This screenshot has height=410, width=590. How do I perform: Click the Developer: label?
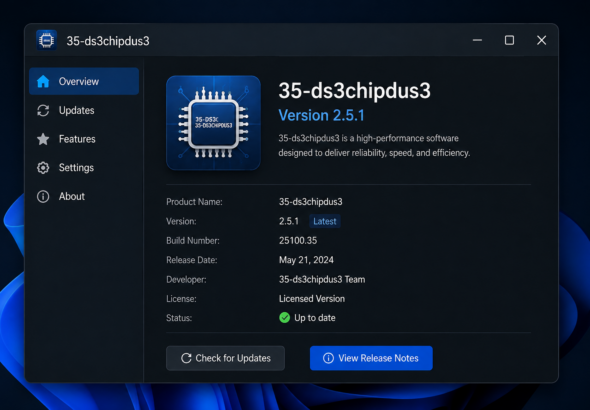coord(186,279)
